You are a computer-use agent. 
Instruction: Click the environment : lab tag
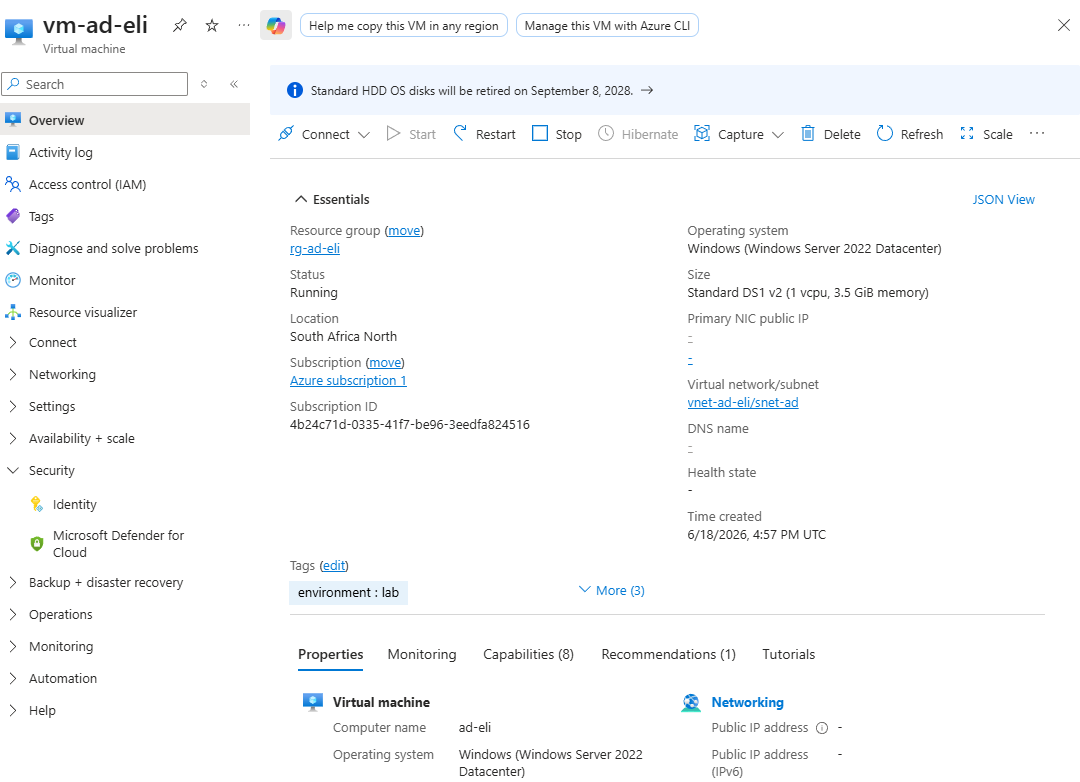tap(348, 593)
